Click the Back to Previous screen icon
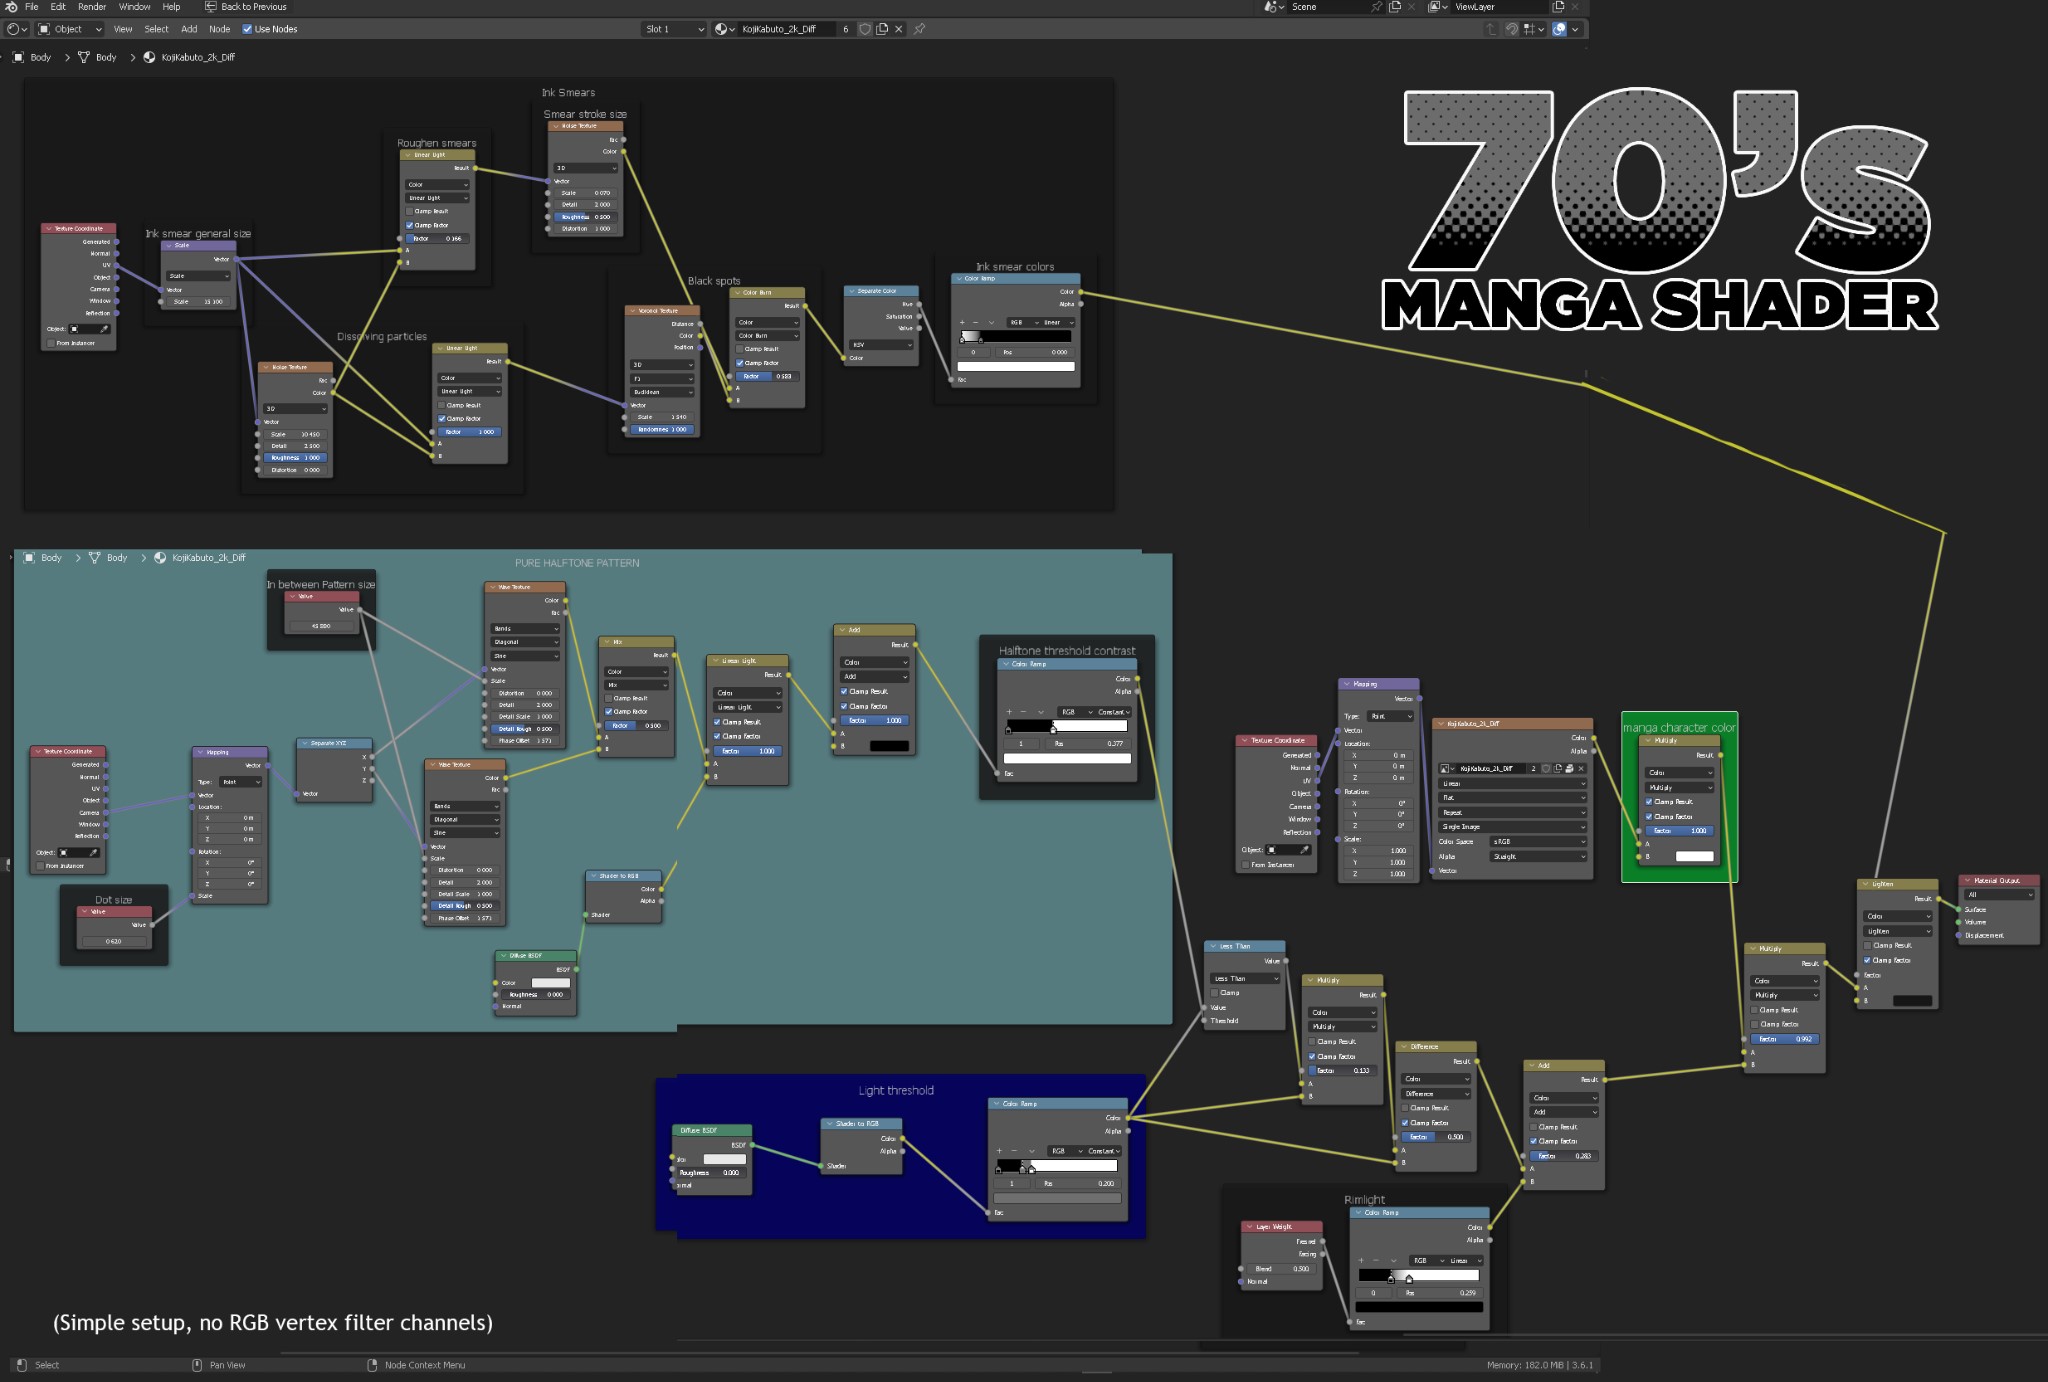This screenshot has width=2048, height=1382. 211,7
